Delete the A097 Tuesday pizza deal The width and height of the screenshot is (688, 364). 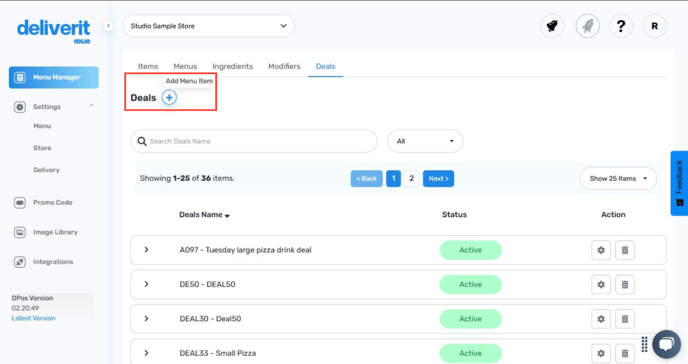625,250
